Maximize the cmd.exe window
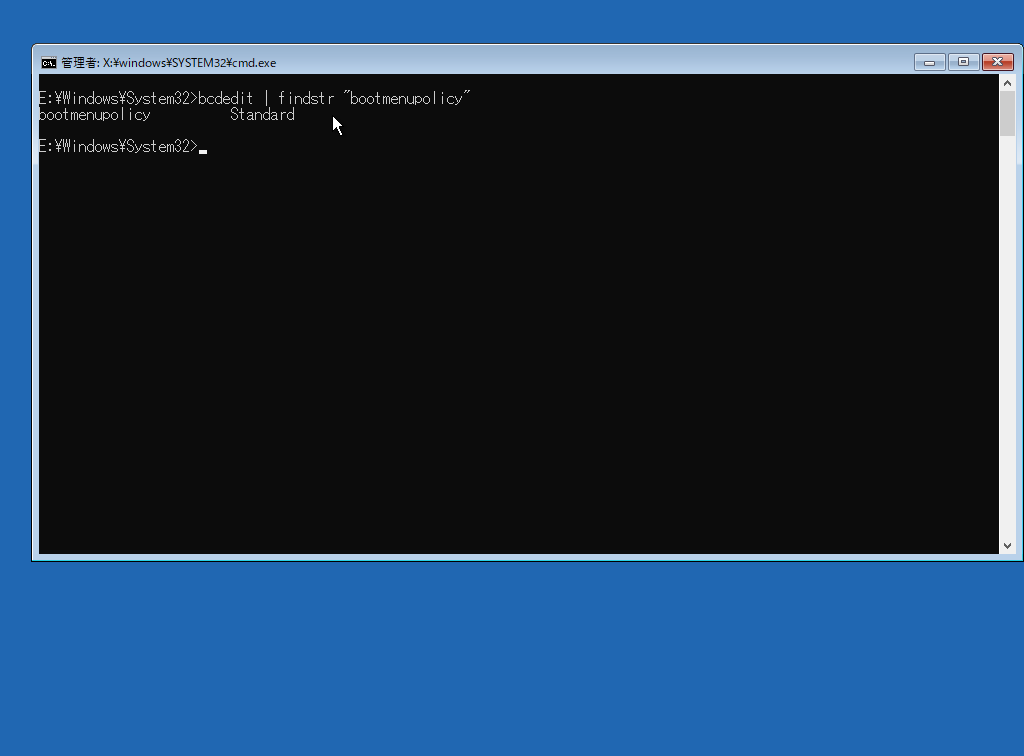The height and width of the screenshot is (756, 1024). click(x=963, y=62)
